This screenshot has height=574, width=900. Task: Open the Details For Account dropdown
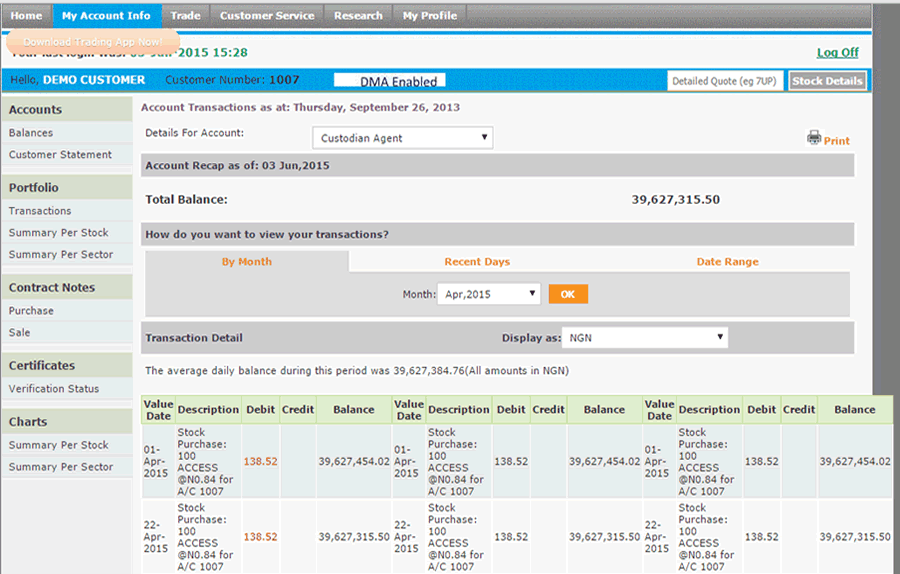[402, 138]
